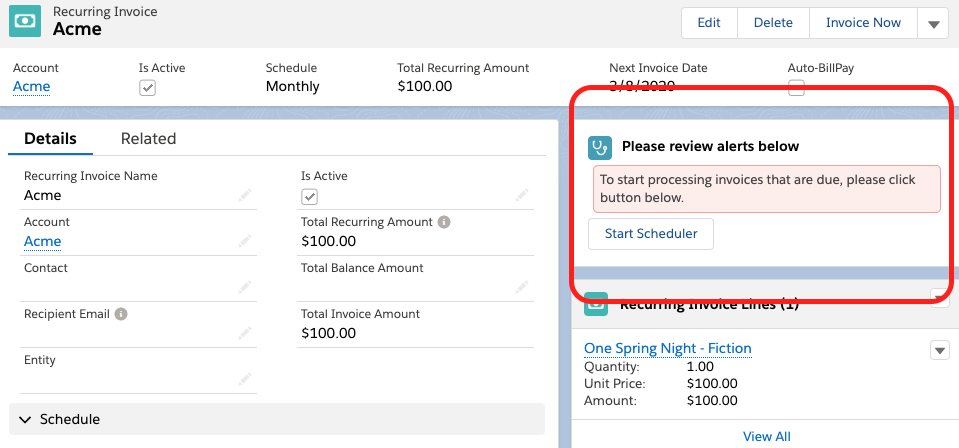
Task: Toggle Is Active checkbox in Details
Action: [310, 196]
